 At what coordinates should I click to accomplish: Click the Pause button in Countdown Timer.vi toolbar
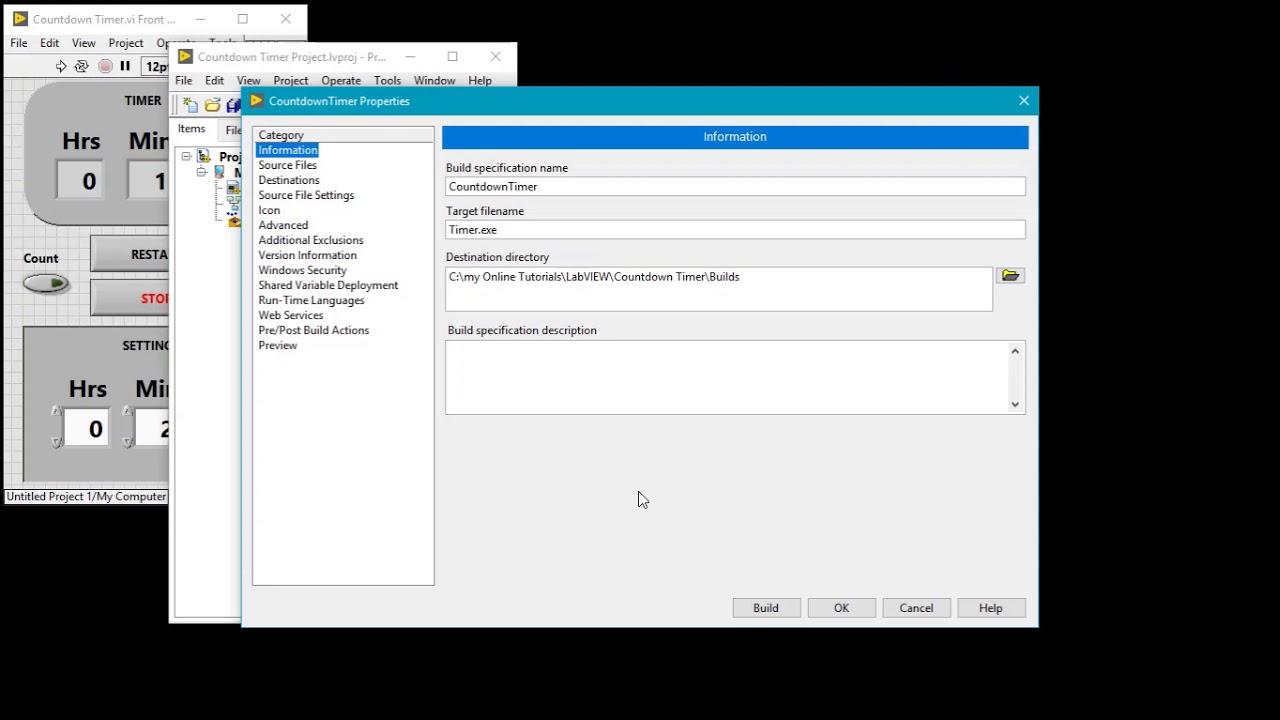coord(125,66)
